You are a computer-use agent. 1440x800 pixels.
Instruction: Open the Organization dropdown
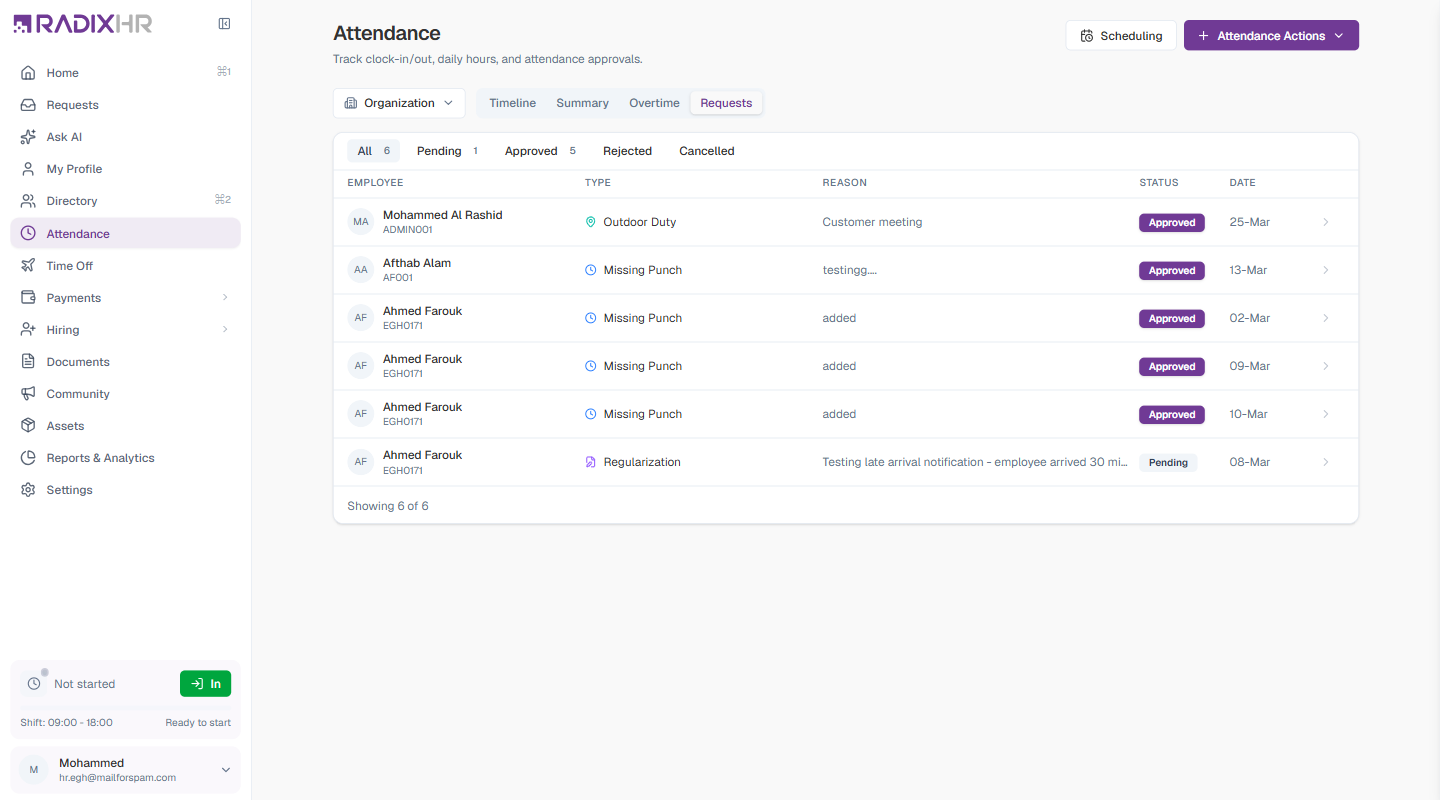[399, 103]
